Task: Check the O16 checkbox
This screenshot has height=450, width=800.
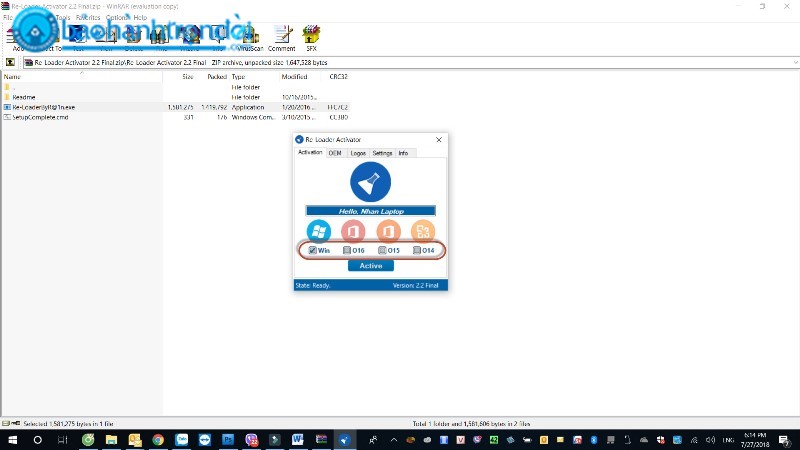Action: (347, 250)
